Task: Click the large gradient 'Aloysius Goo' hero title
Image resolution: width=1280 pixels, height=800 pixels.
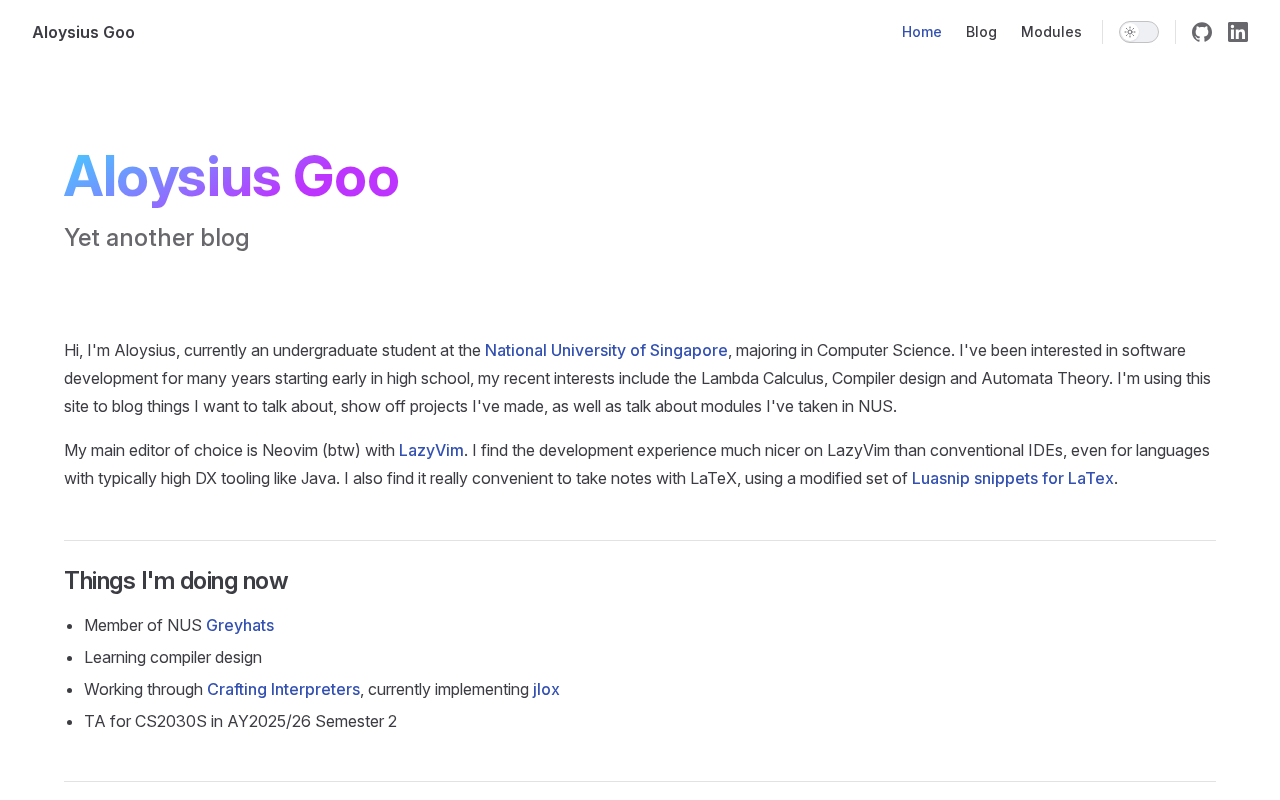Action: [231, 177]
